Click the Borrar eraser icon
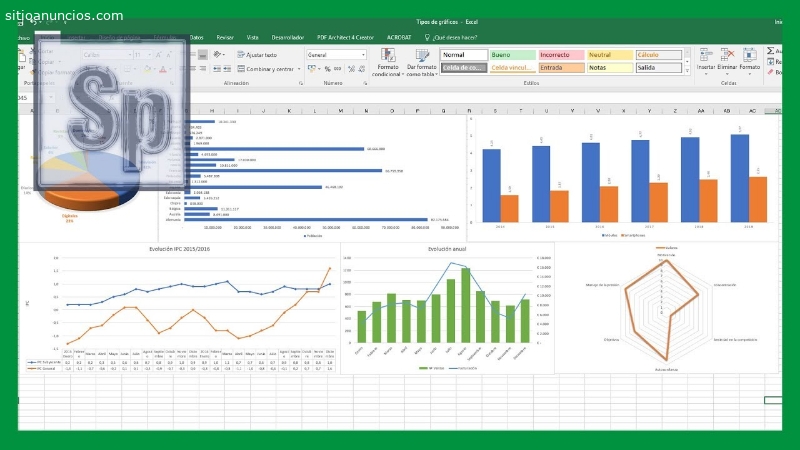800x450 pixels. [x=770, y=72]
